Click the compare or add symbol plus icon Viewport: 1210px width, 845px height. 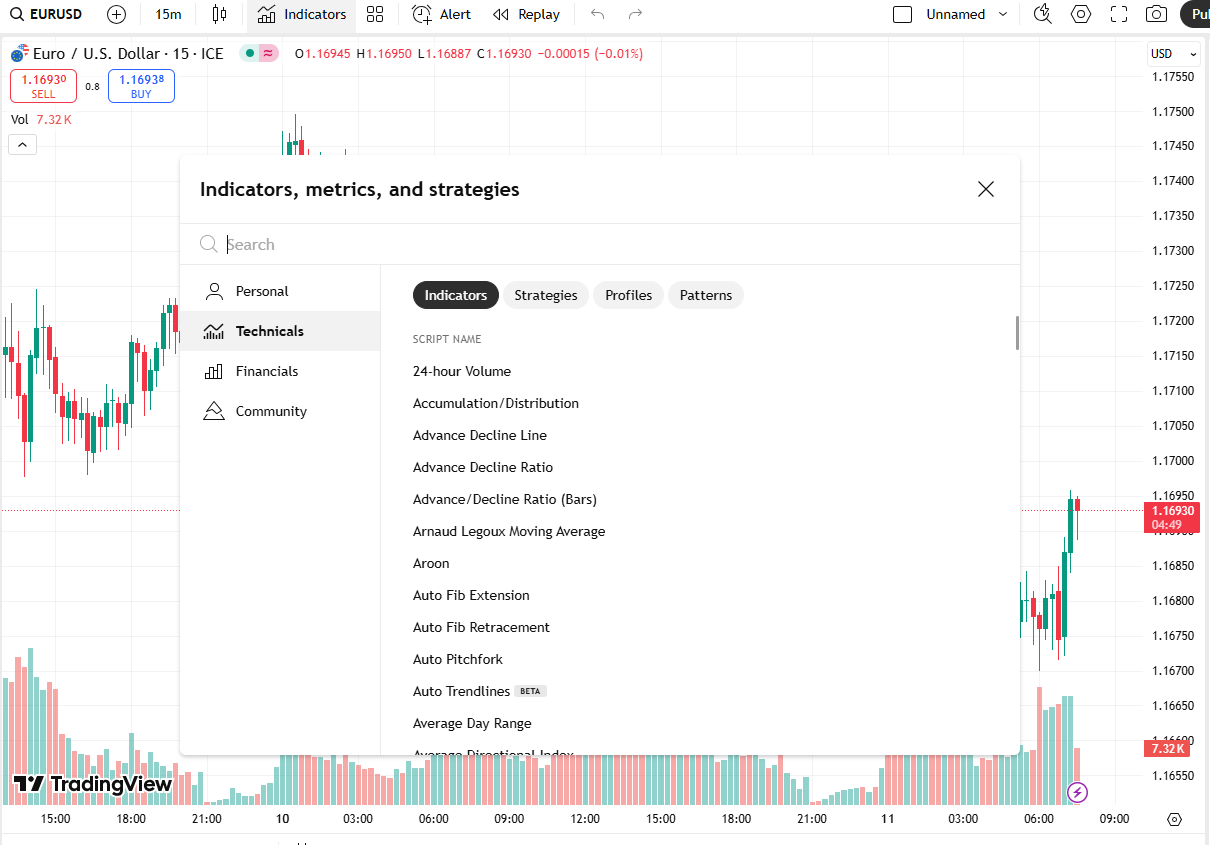(117, 15)
